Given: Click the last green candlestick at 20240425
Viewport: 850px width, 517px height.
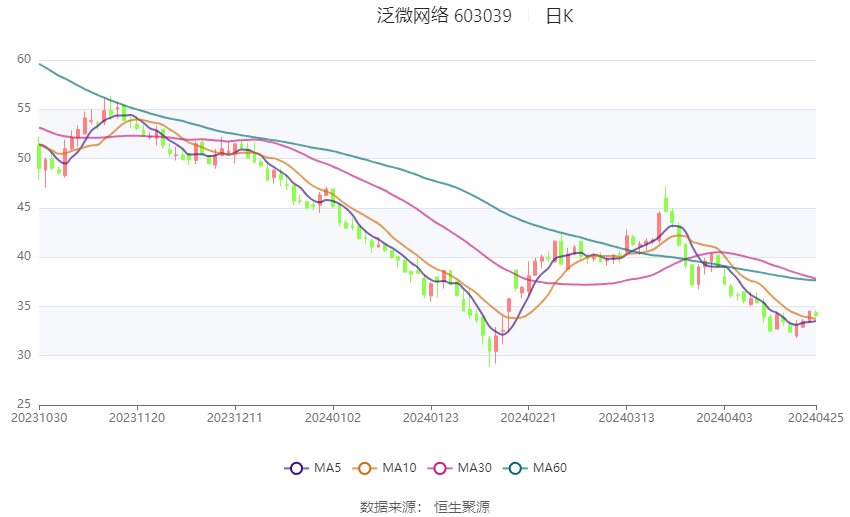Looking at the screenshot, I should pos(816,314).
